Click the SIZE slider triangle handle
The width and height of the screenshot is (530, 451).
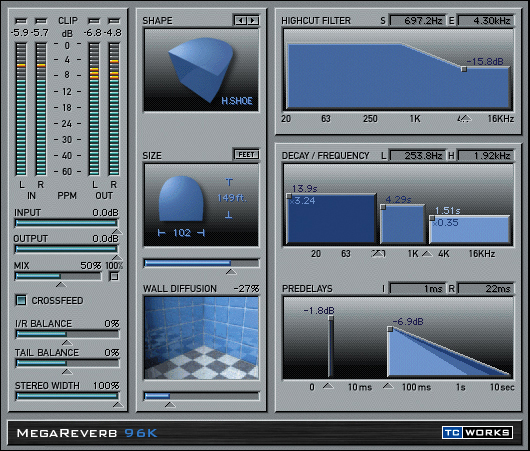(x=231, y=271)
